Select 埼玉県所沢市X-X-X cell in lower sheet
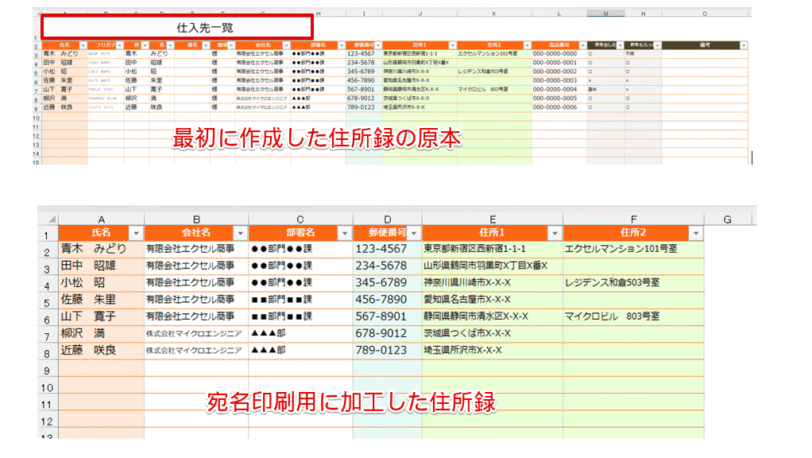This screenshot has height=458, width=812. pos(492,350)
